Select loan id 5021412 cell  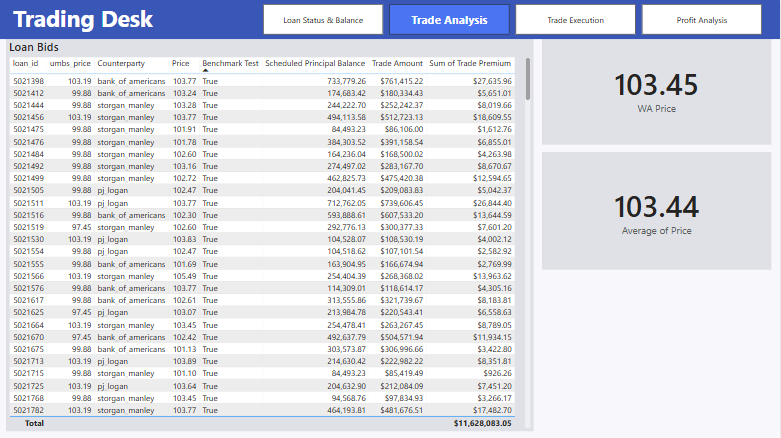coord(28,93)
